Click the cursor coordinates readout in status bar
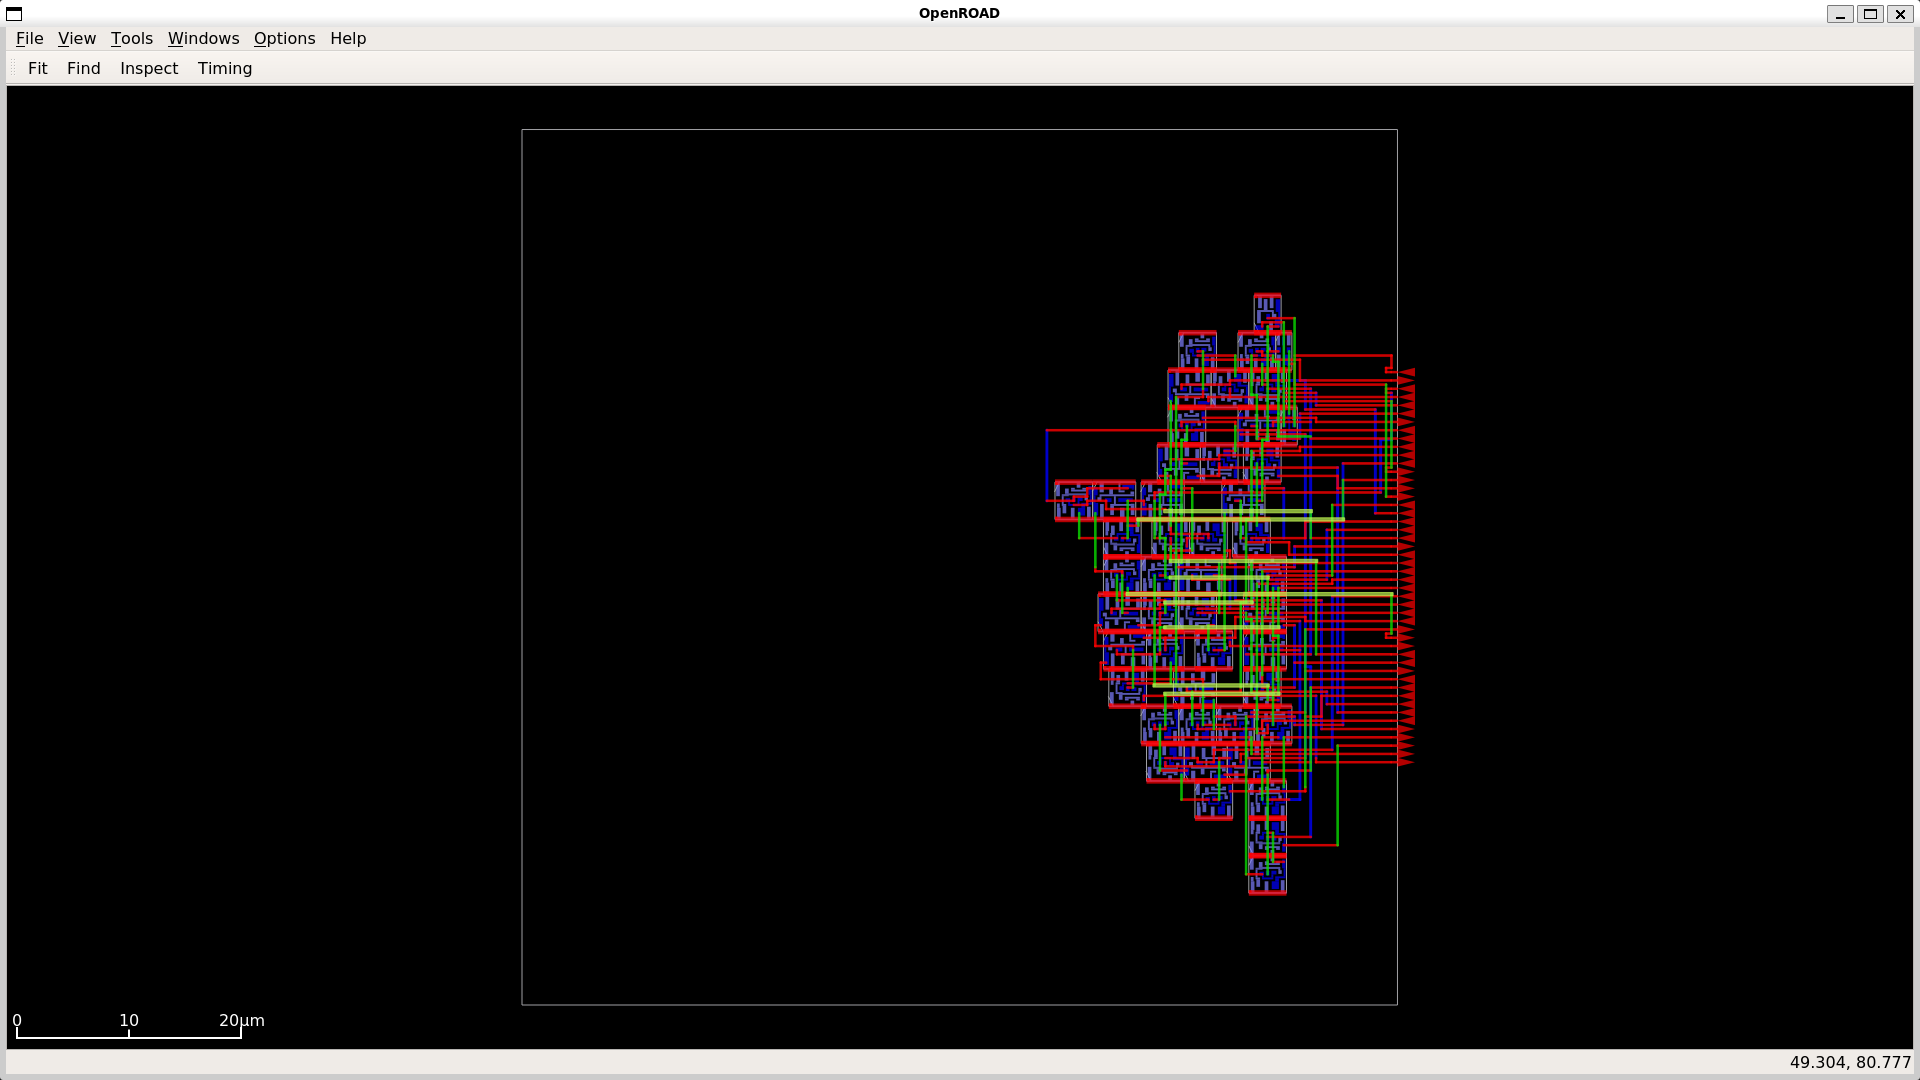This screenshot has width=1920, height=1080. coord(1849,1062)
